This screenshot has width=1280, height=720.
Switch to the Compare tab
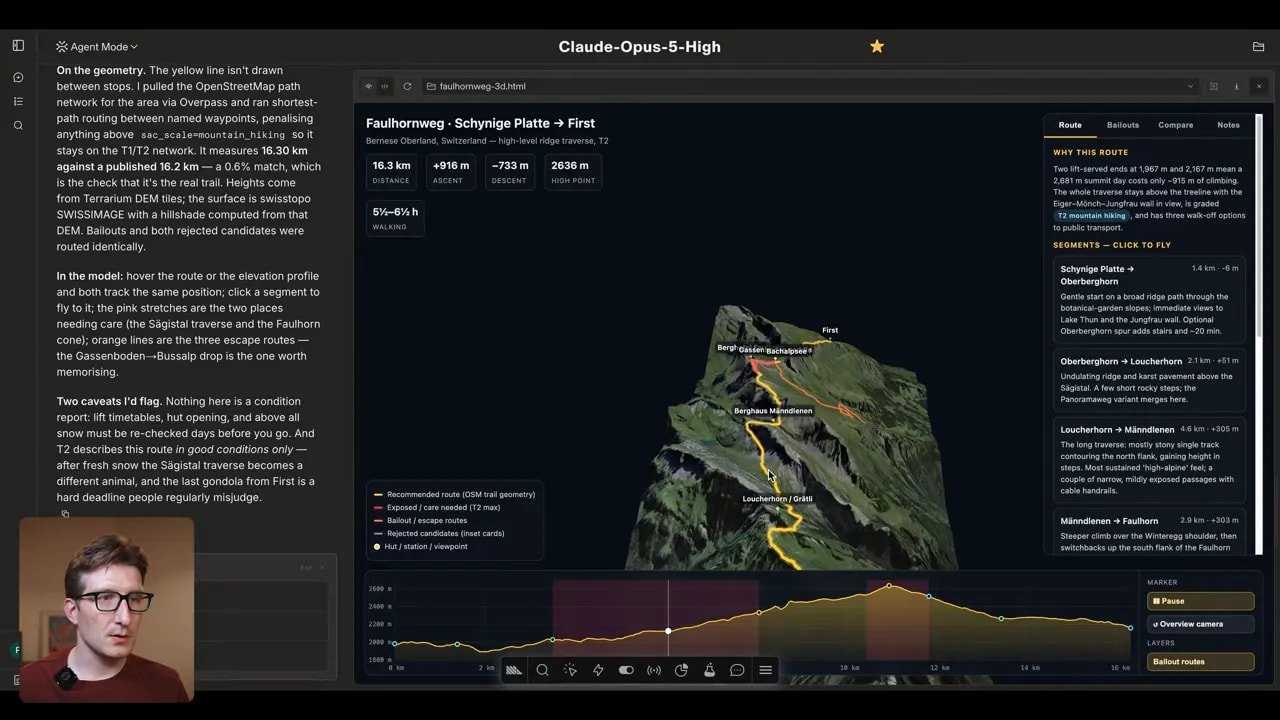pyautogui.click(x=1175, y=125)
